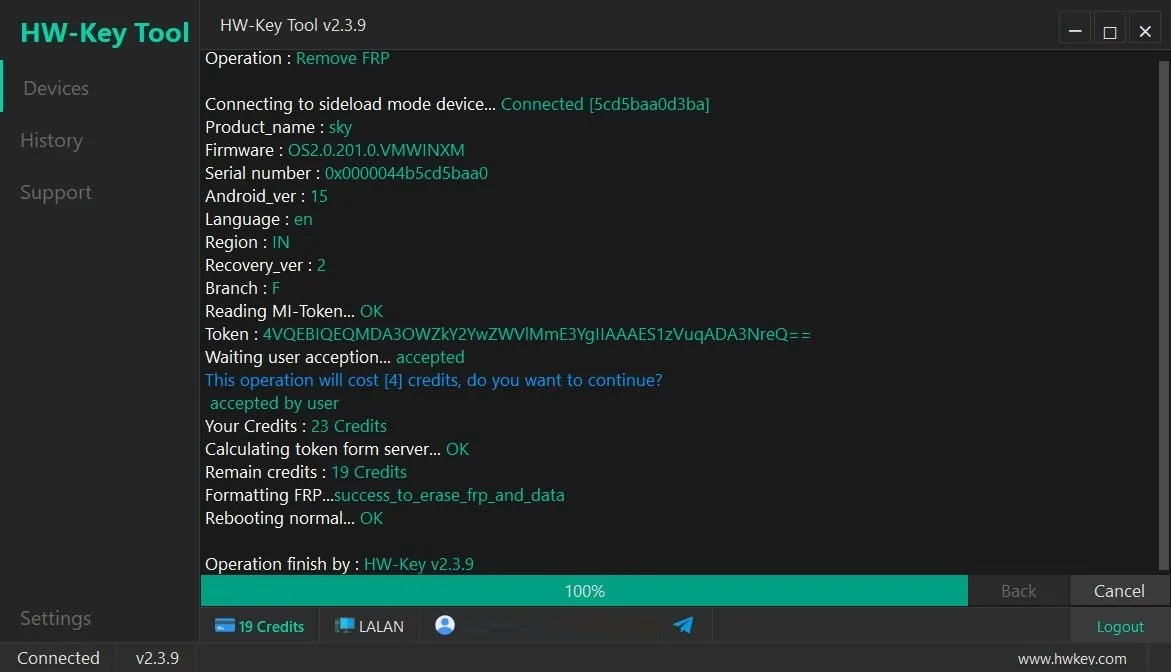Viewport: 1171px width, 672px height.
Task: Click the credit card credits icon
Action: [225, 626]
